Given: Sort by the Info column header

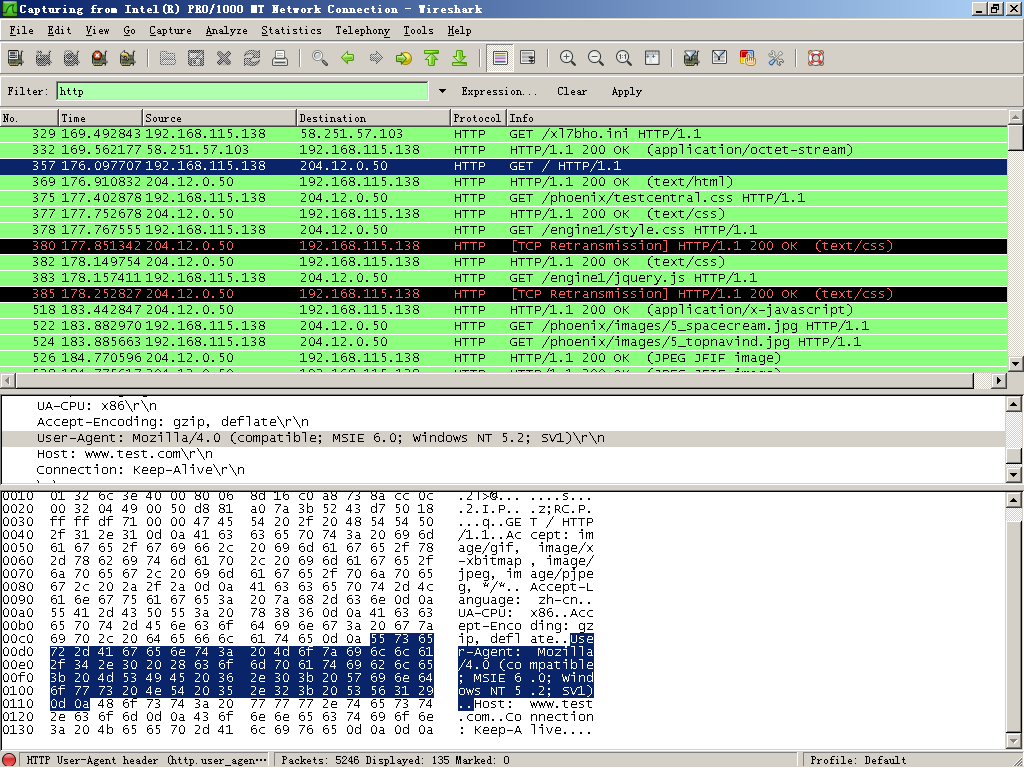Looking at the screenshot, I should click(x=757, y=118).
